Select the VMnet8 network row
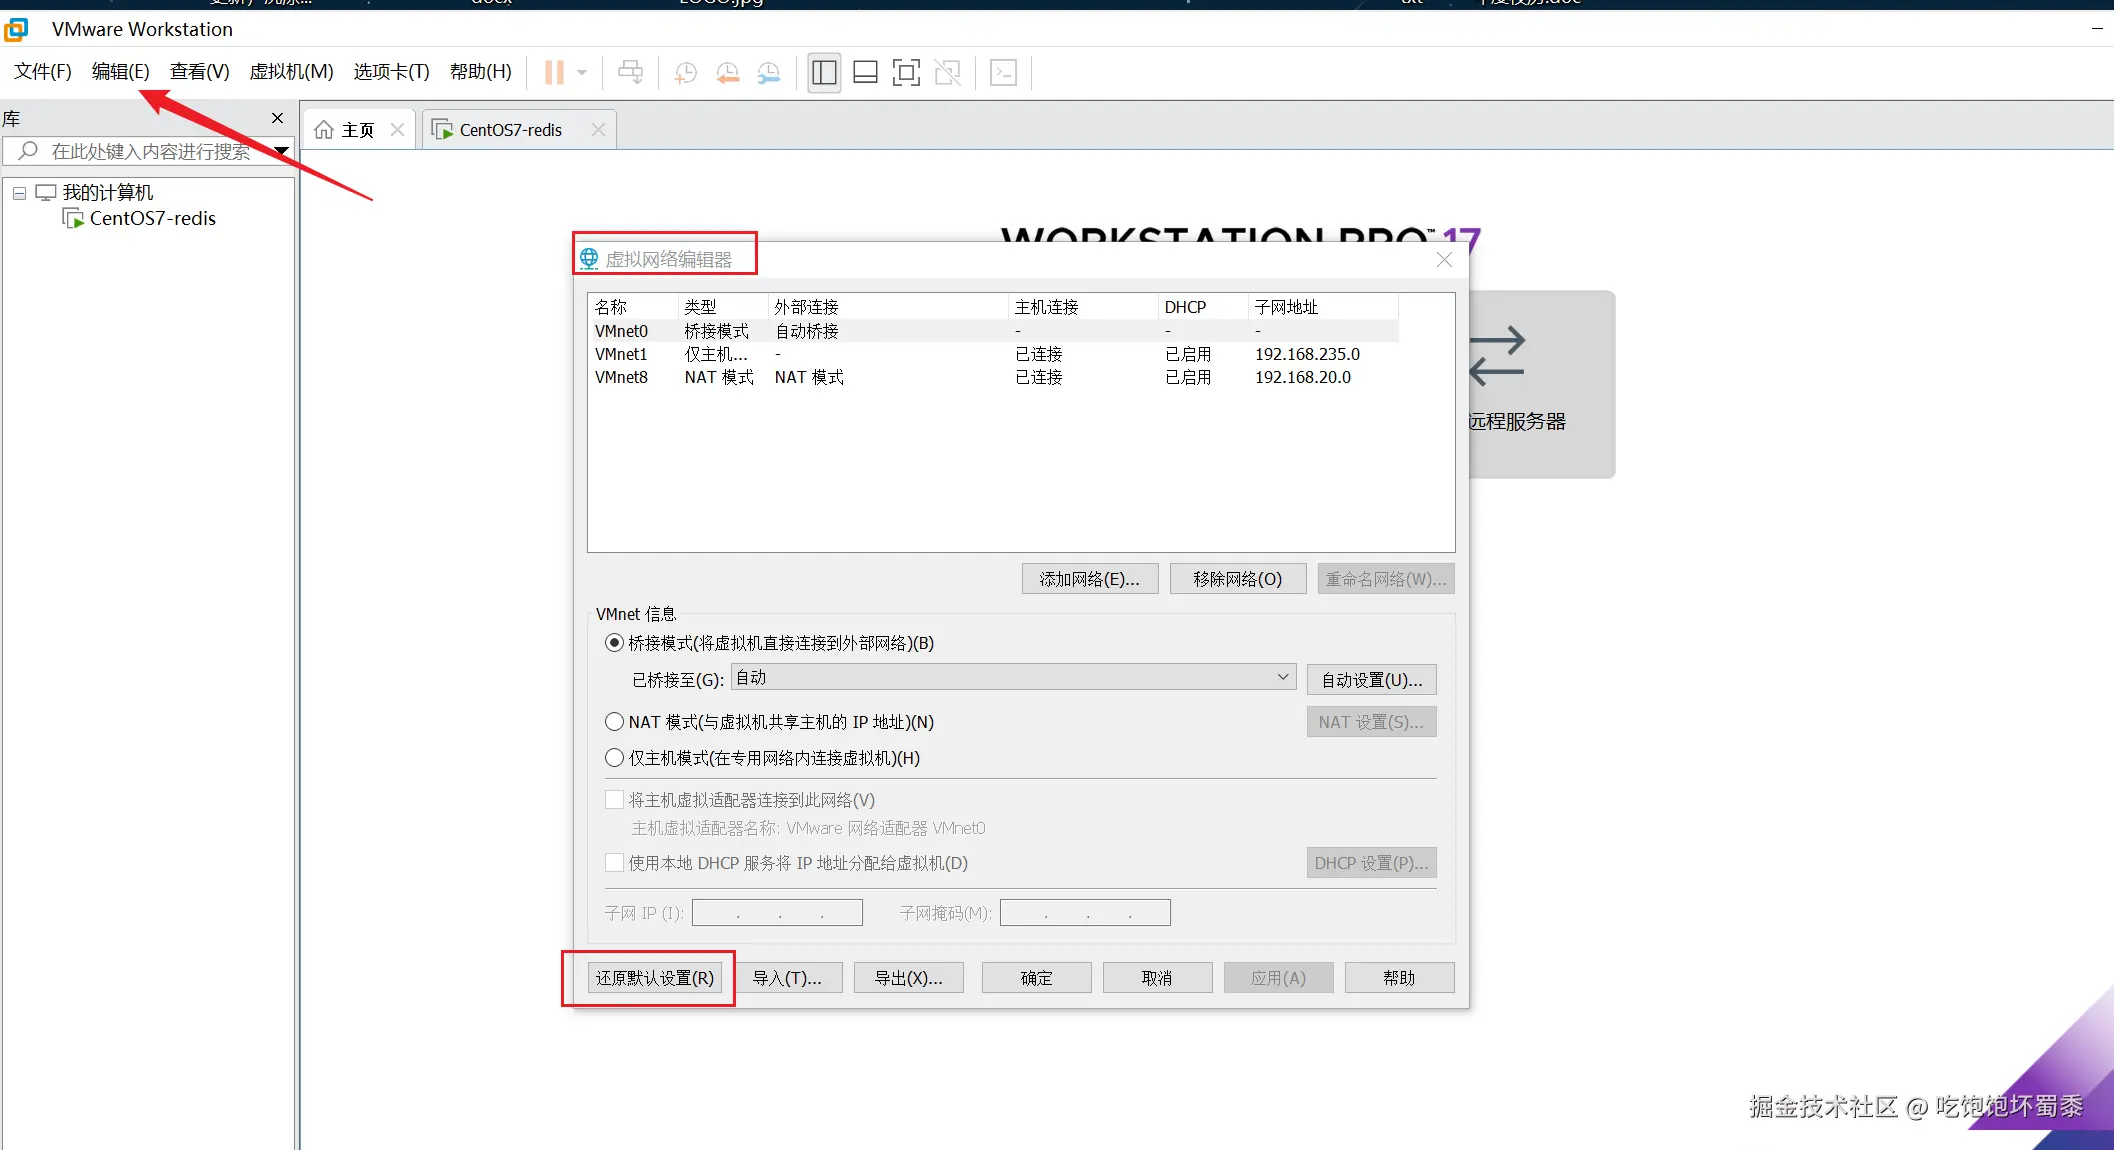 [900, 377]
